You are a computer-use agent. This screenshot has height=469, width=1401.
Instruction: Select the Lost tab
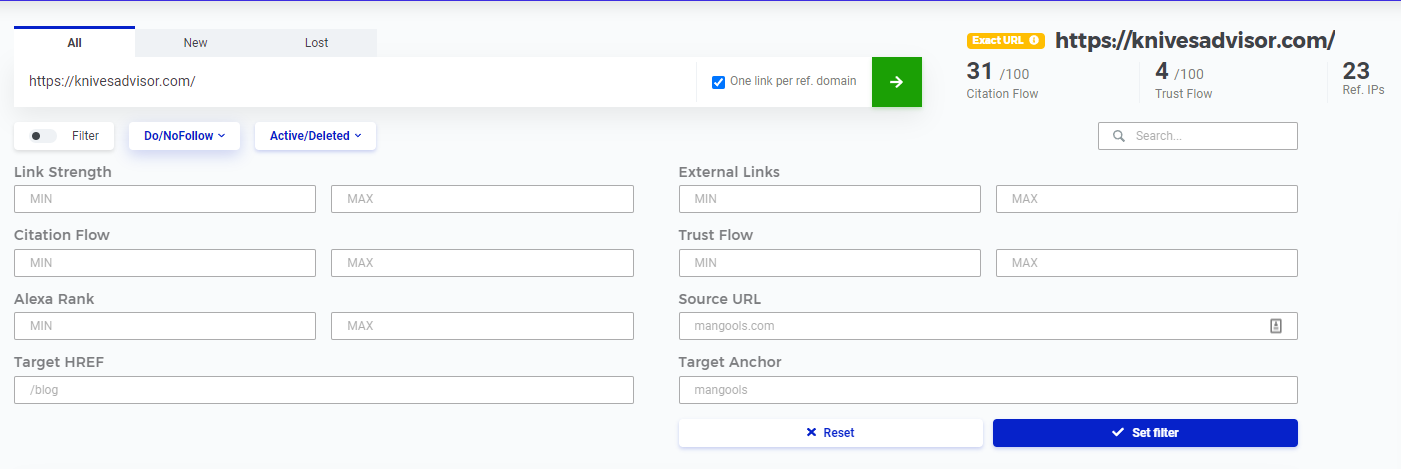click(316, 43)
